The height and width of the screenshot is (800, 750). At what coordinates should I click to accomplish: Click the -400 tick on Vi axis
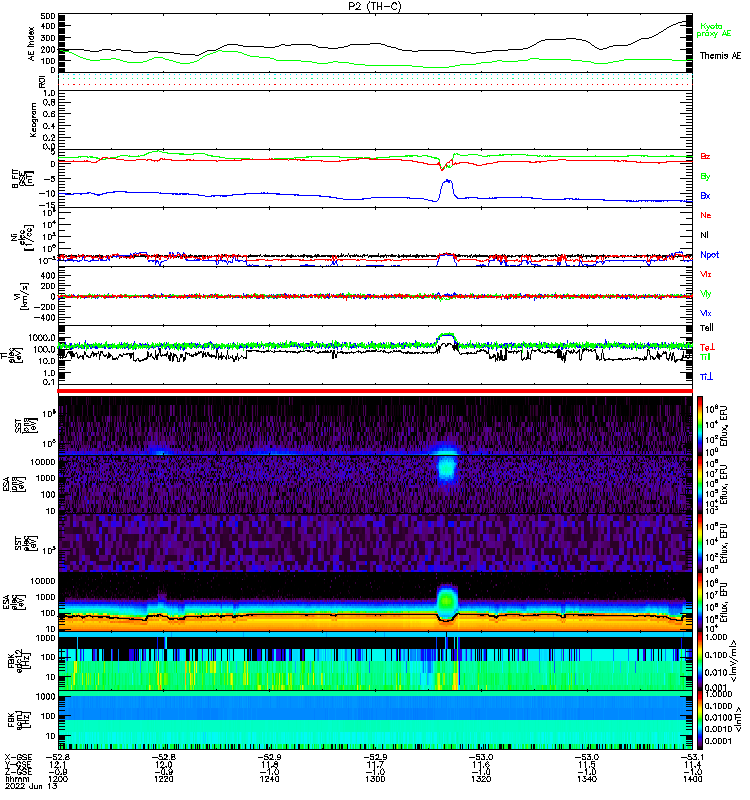[44, 317]
